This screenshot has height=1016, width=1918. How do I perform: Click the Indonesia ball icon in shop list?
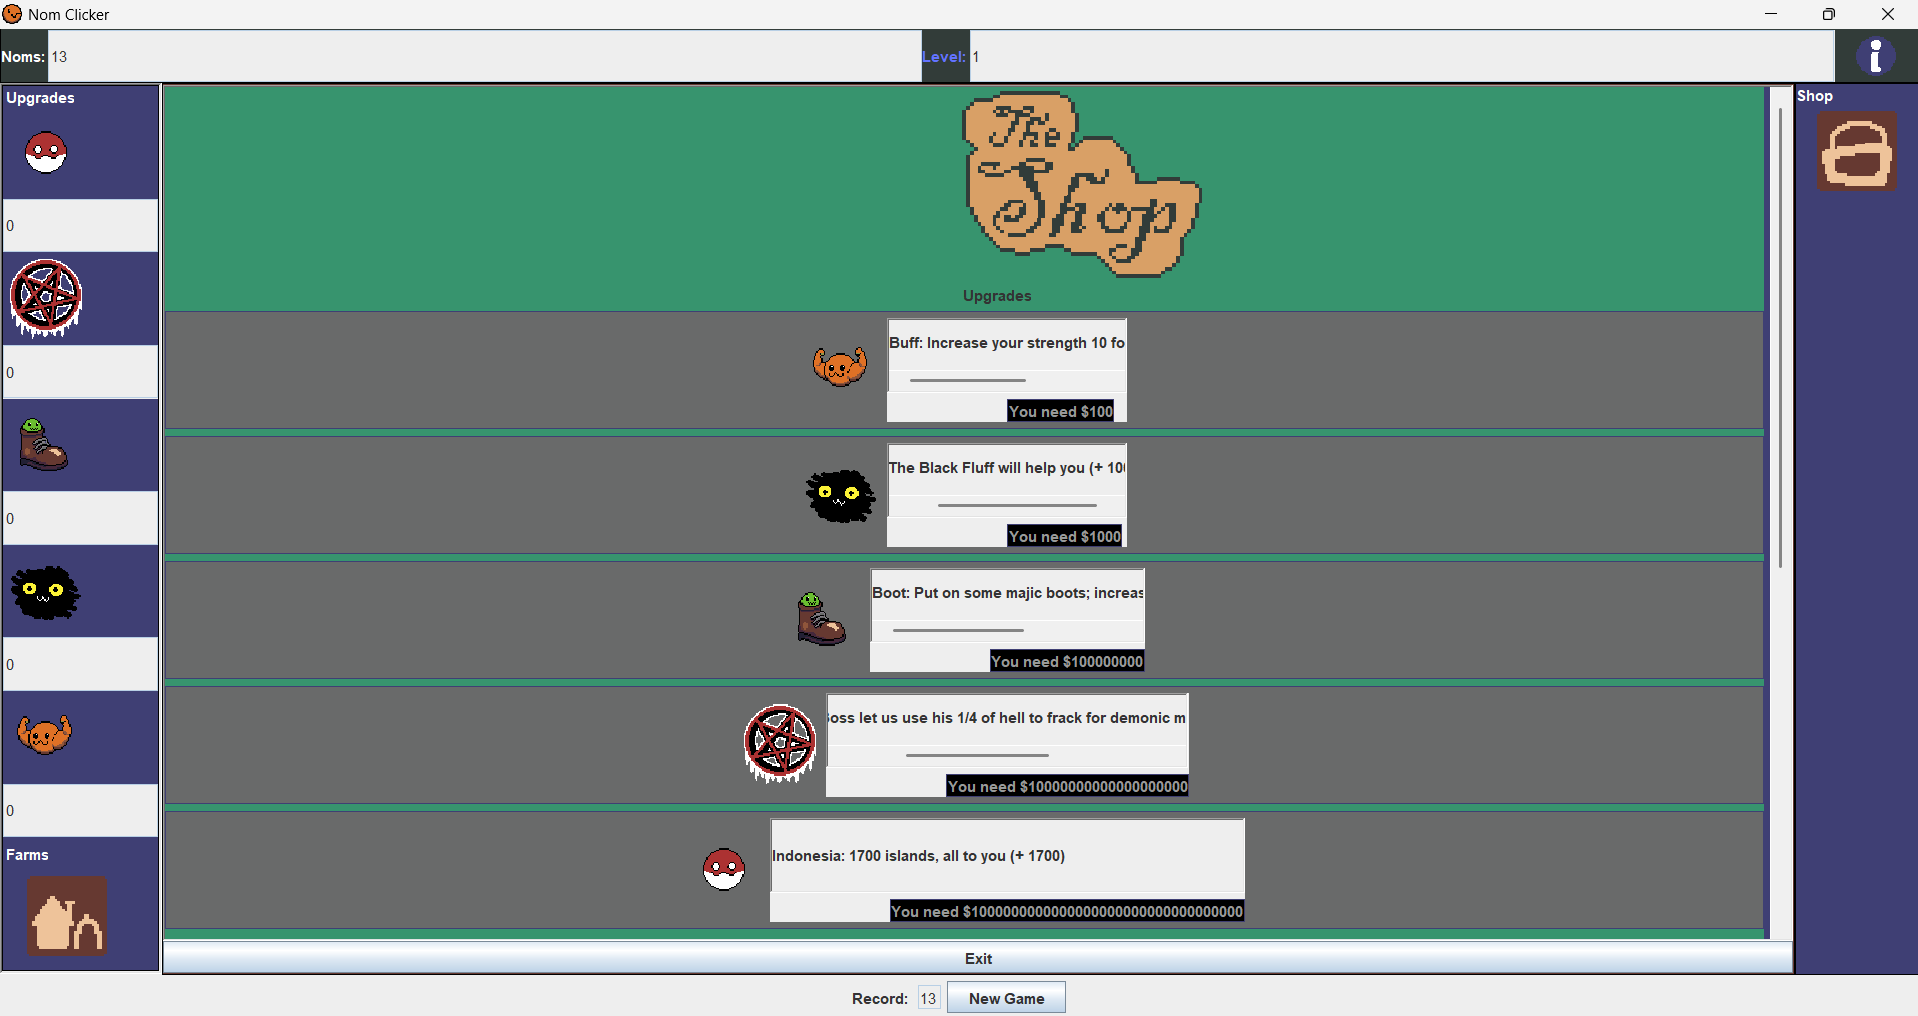(723, 869)
